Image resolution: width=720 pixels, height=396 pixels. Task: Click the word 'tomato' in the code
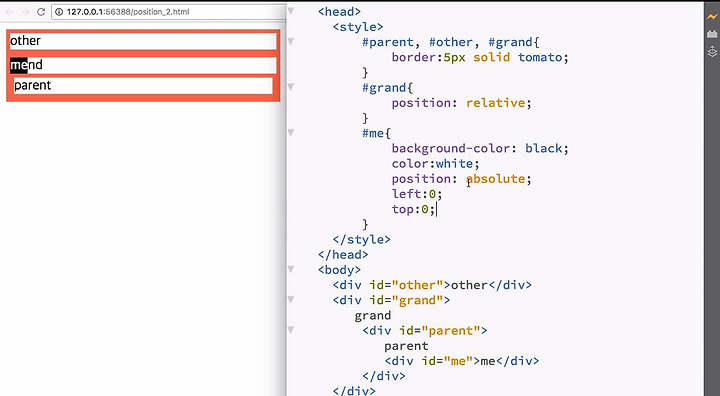pos(540,57)
